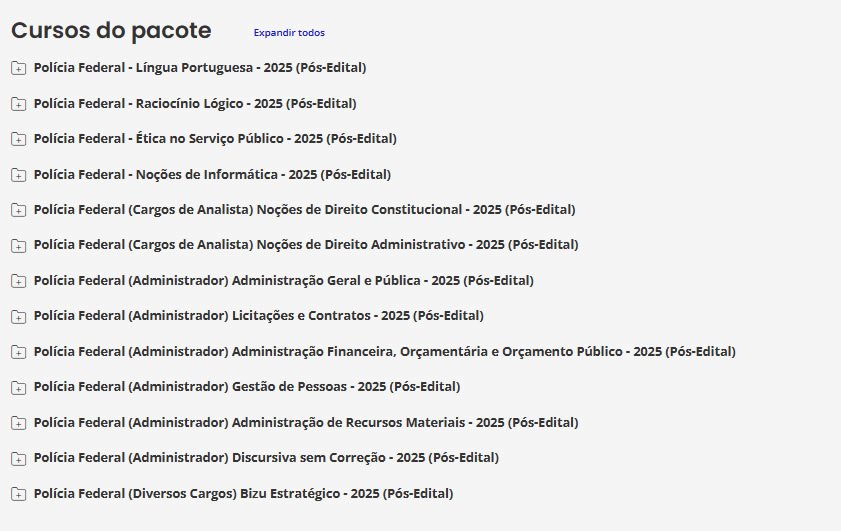
Task: Open folder icon for Noções de Direito Administrativo
Action: pos(18,246)
